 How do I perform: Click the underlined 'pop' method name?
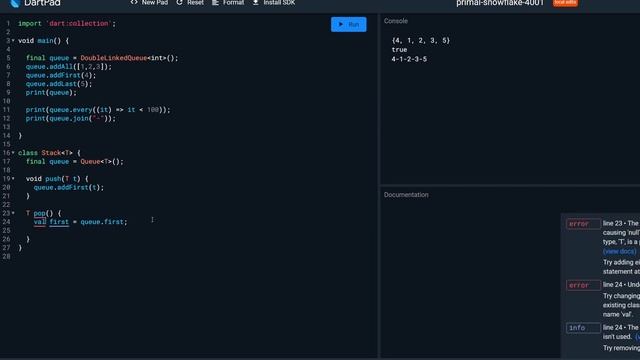click(x=39, y=213)
